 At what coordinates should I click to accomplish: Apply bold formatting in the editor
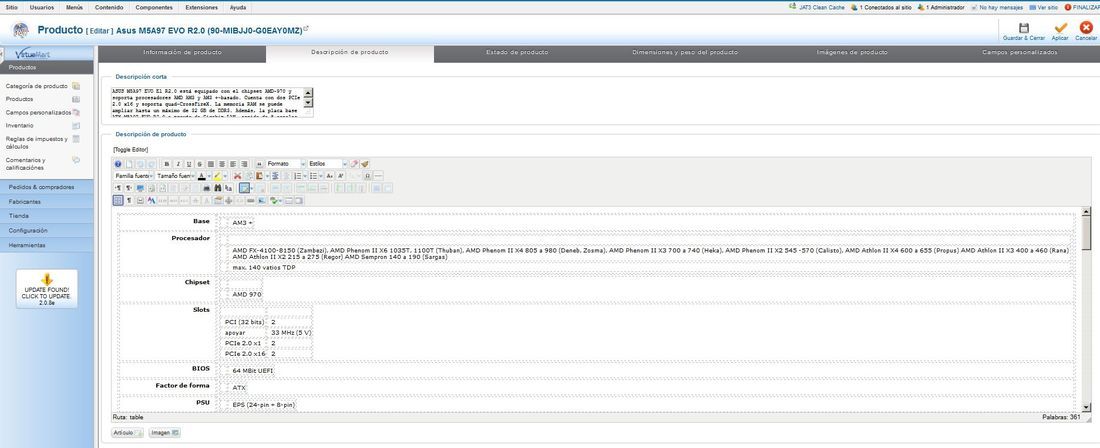coord(167,164)
